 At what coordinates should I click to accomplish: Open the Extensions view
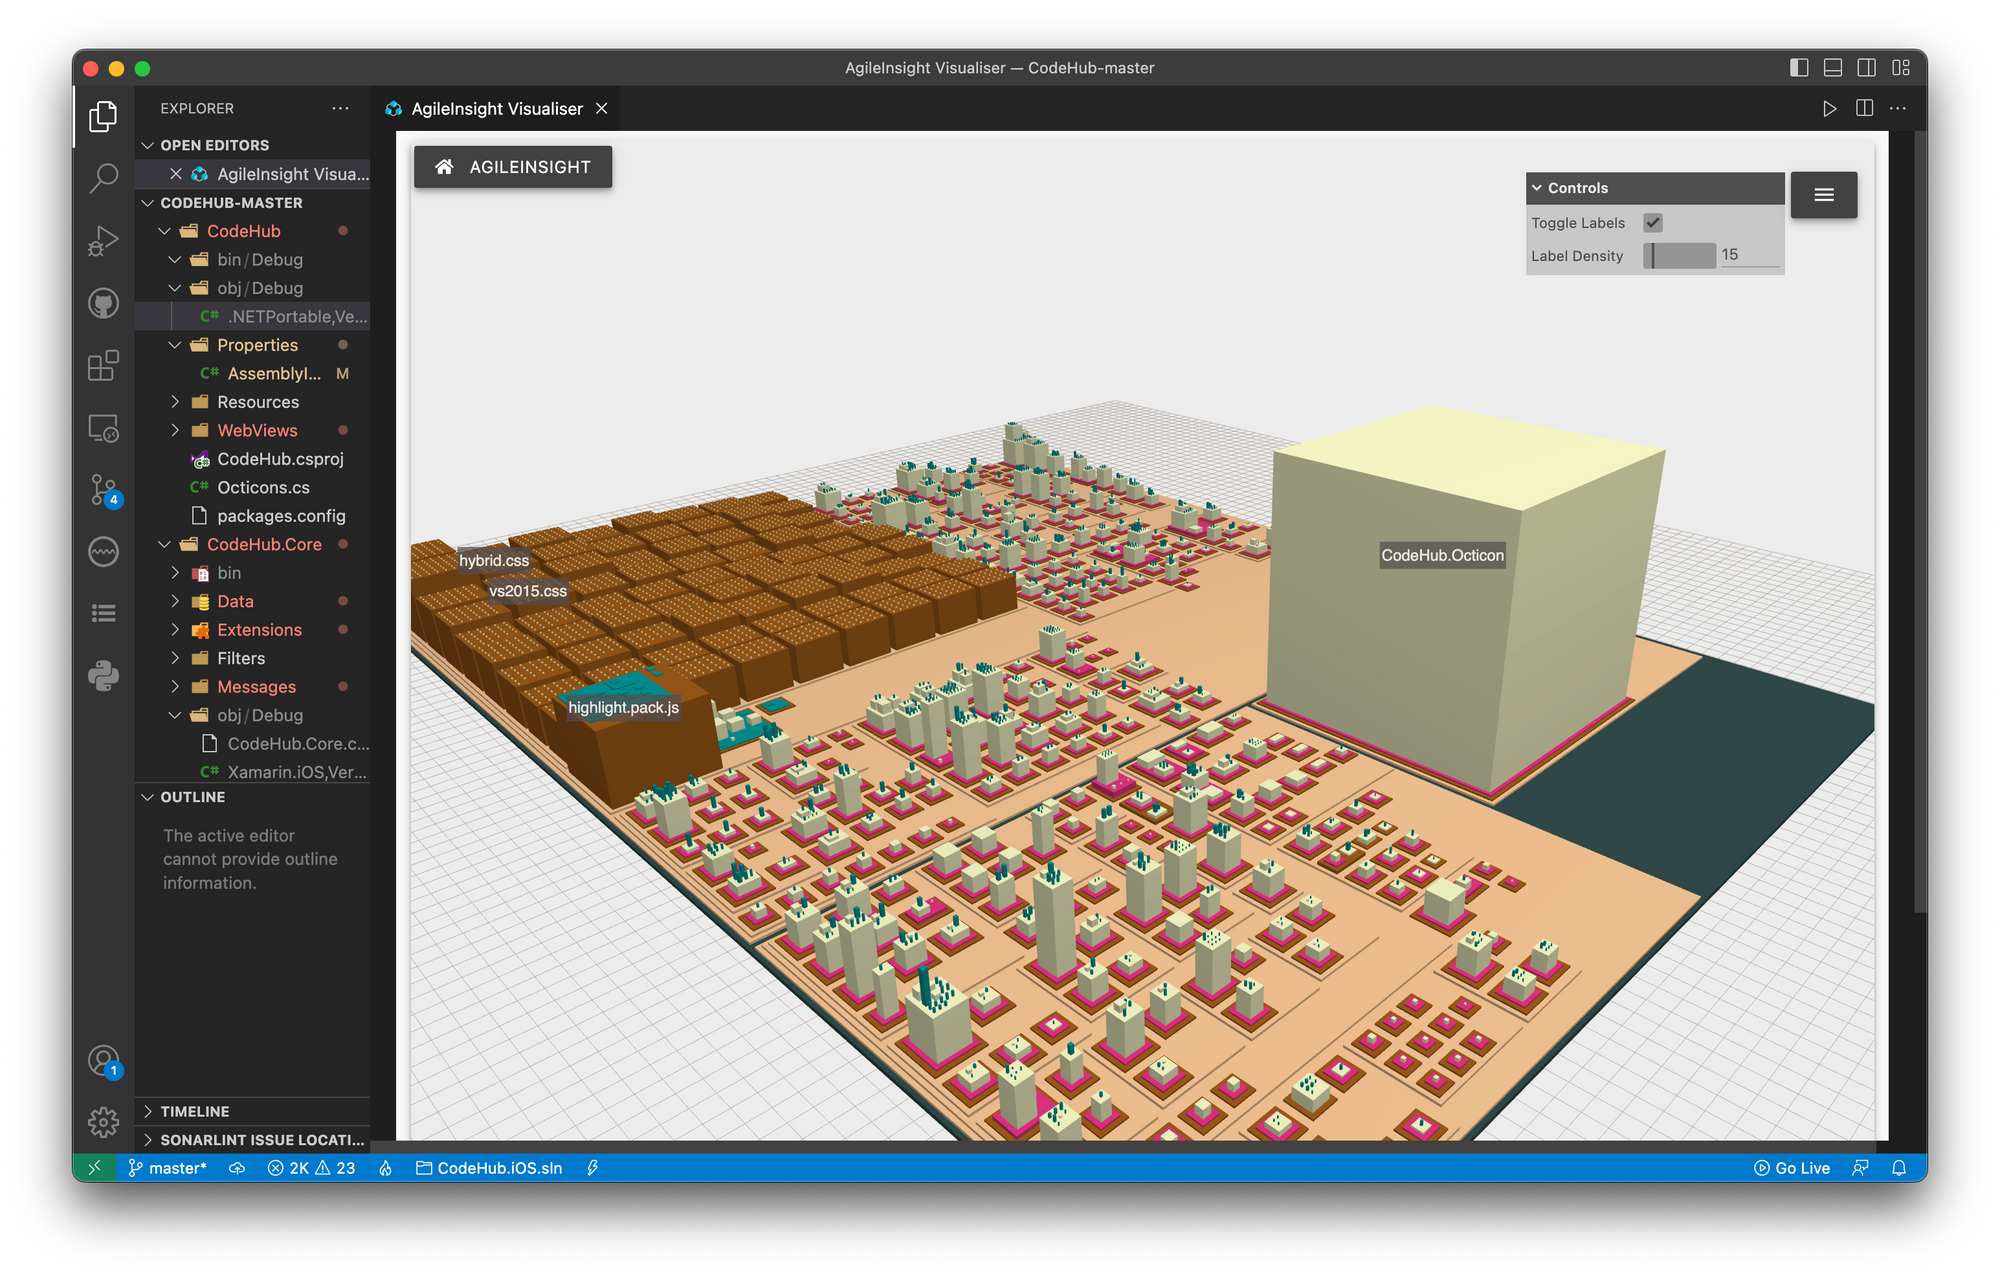pos(103,366)
